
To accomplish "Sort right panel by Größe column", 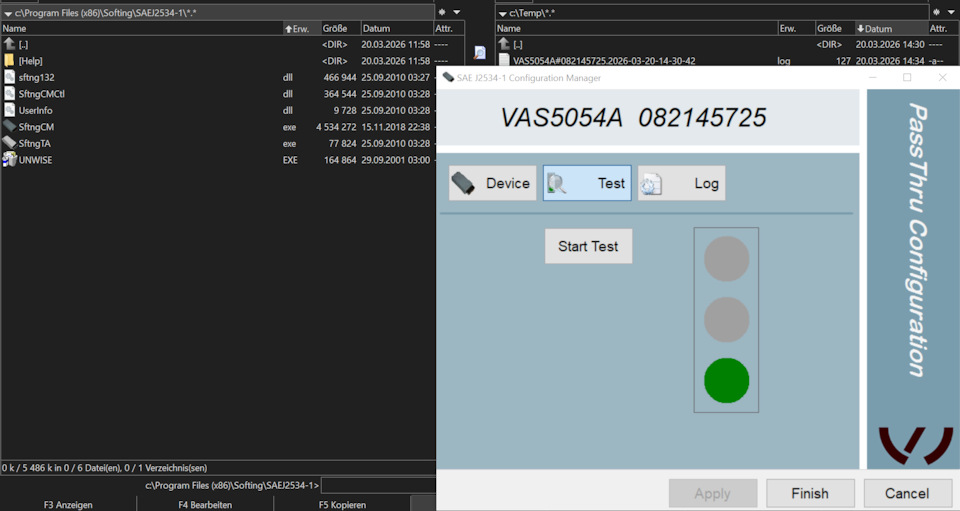I will tap(834, 28).
